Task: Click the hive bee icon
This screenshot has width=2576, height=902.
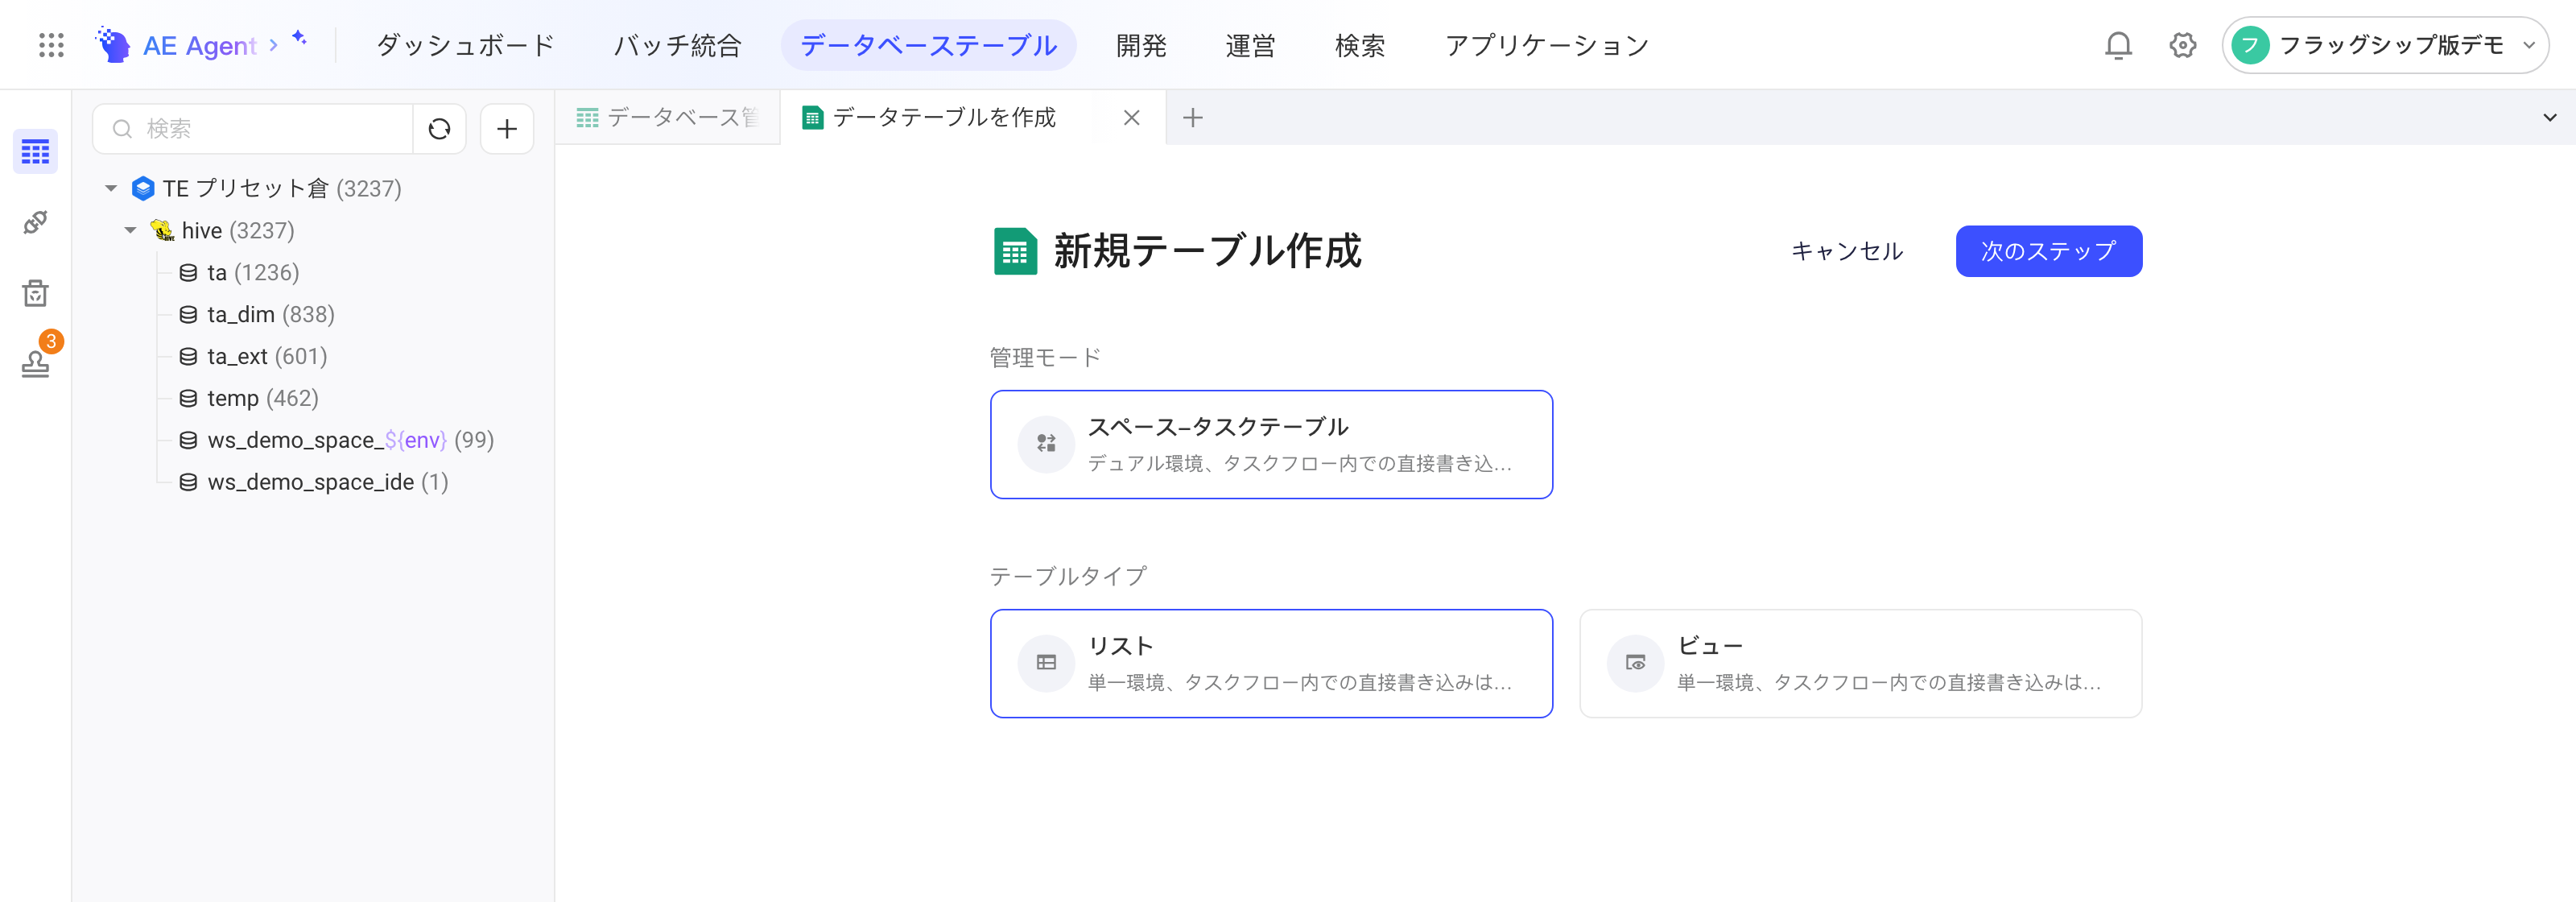Action: click(161, 230)
